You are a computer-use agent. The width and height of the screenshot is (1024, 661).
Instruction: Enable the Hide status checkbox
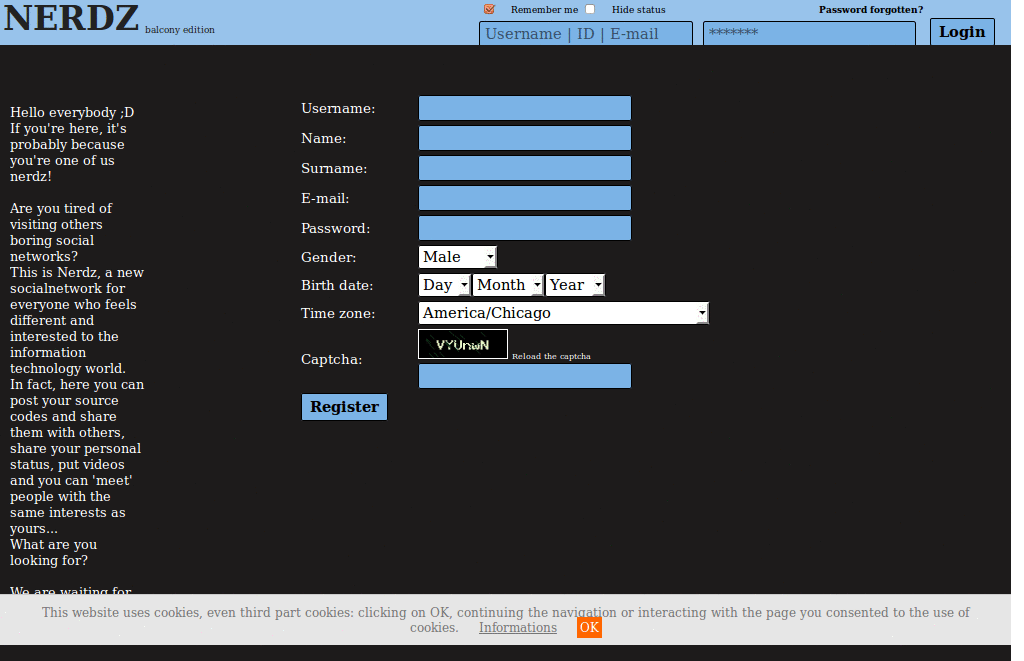pos(590,8)
